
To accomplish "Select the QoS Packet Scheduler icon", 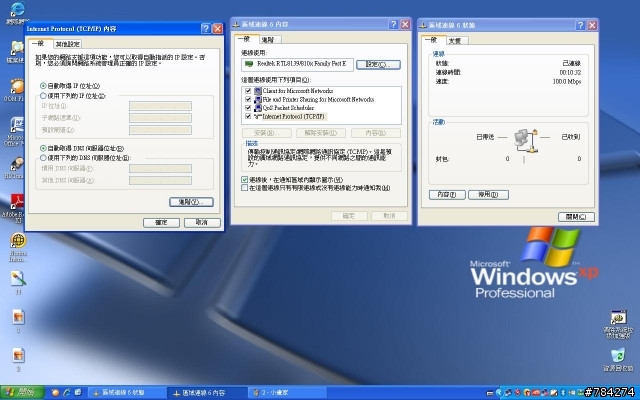I will 258,108.
